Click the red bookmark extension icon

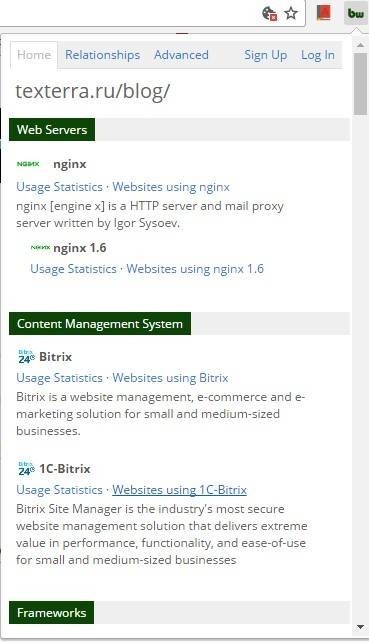coord(324,13)
